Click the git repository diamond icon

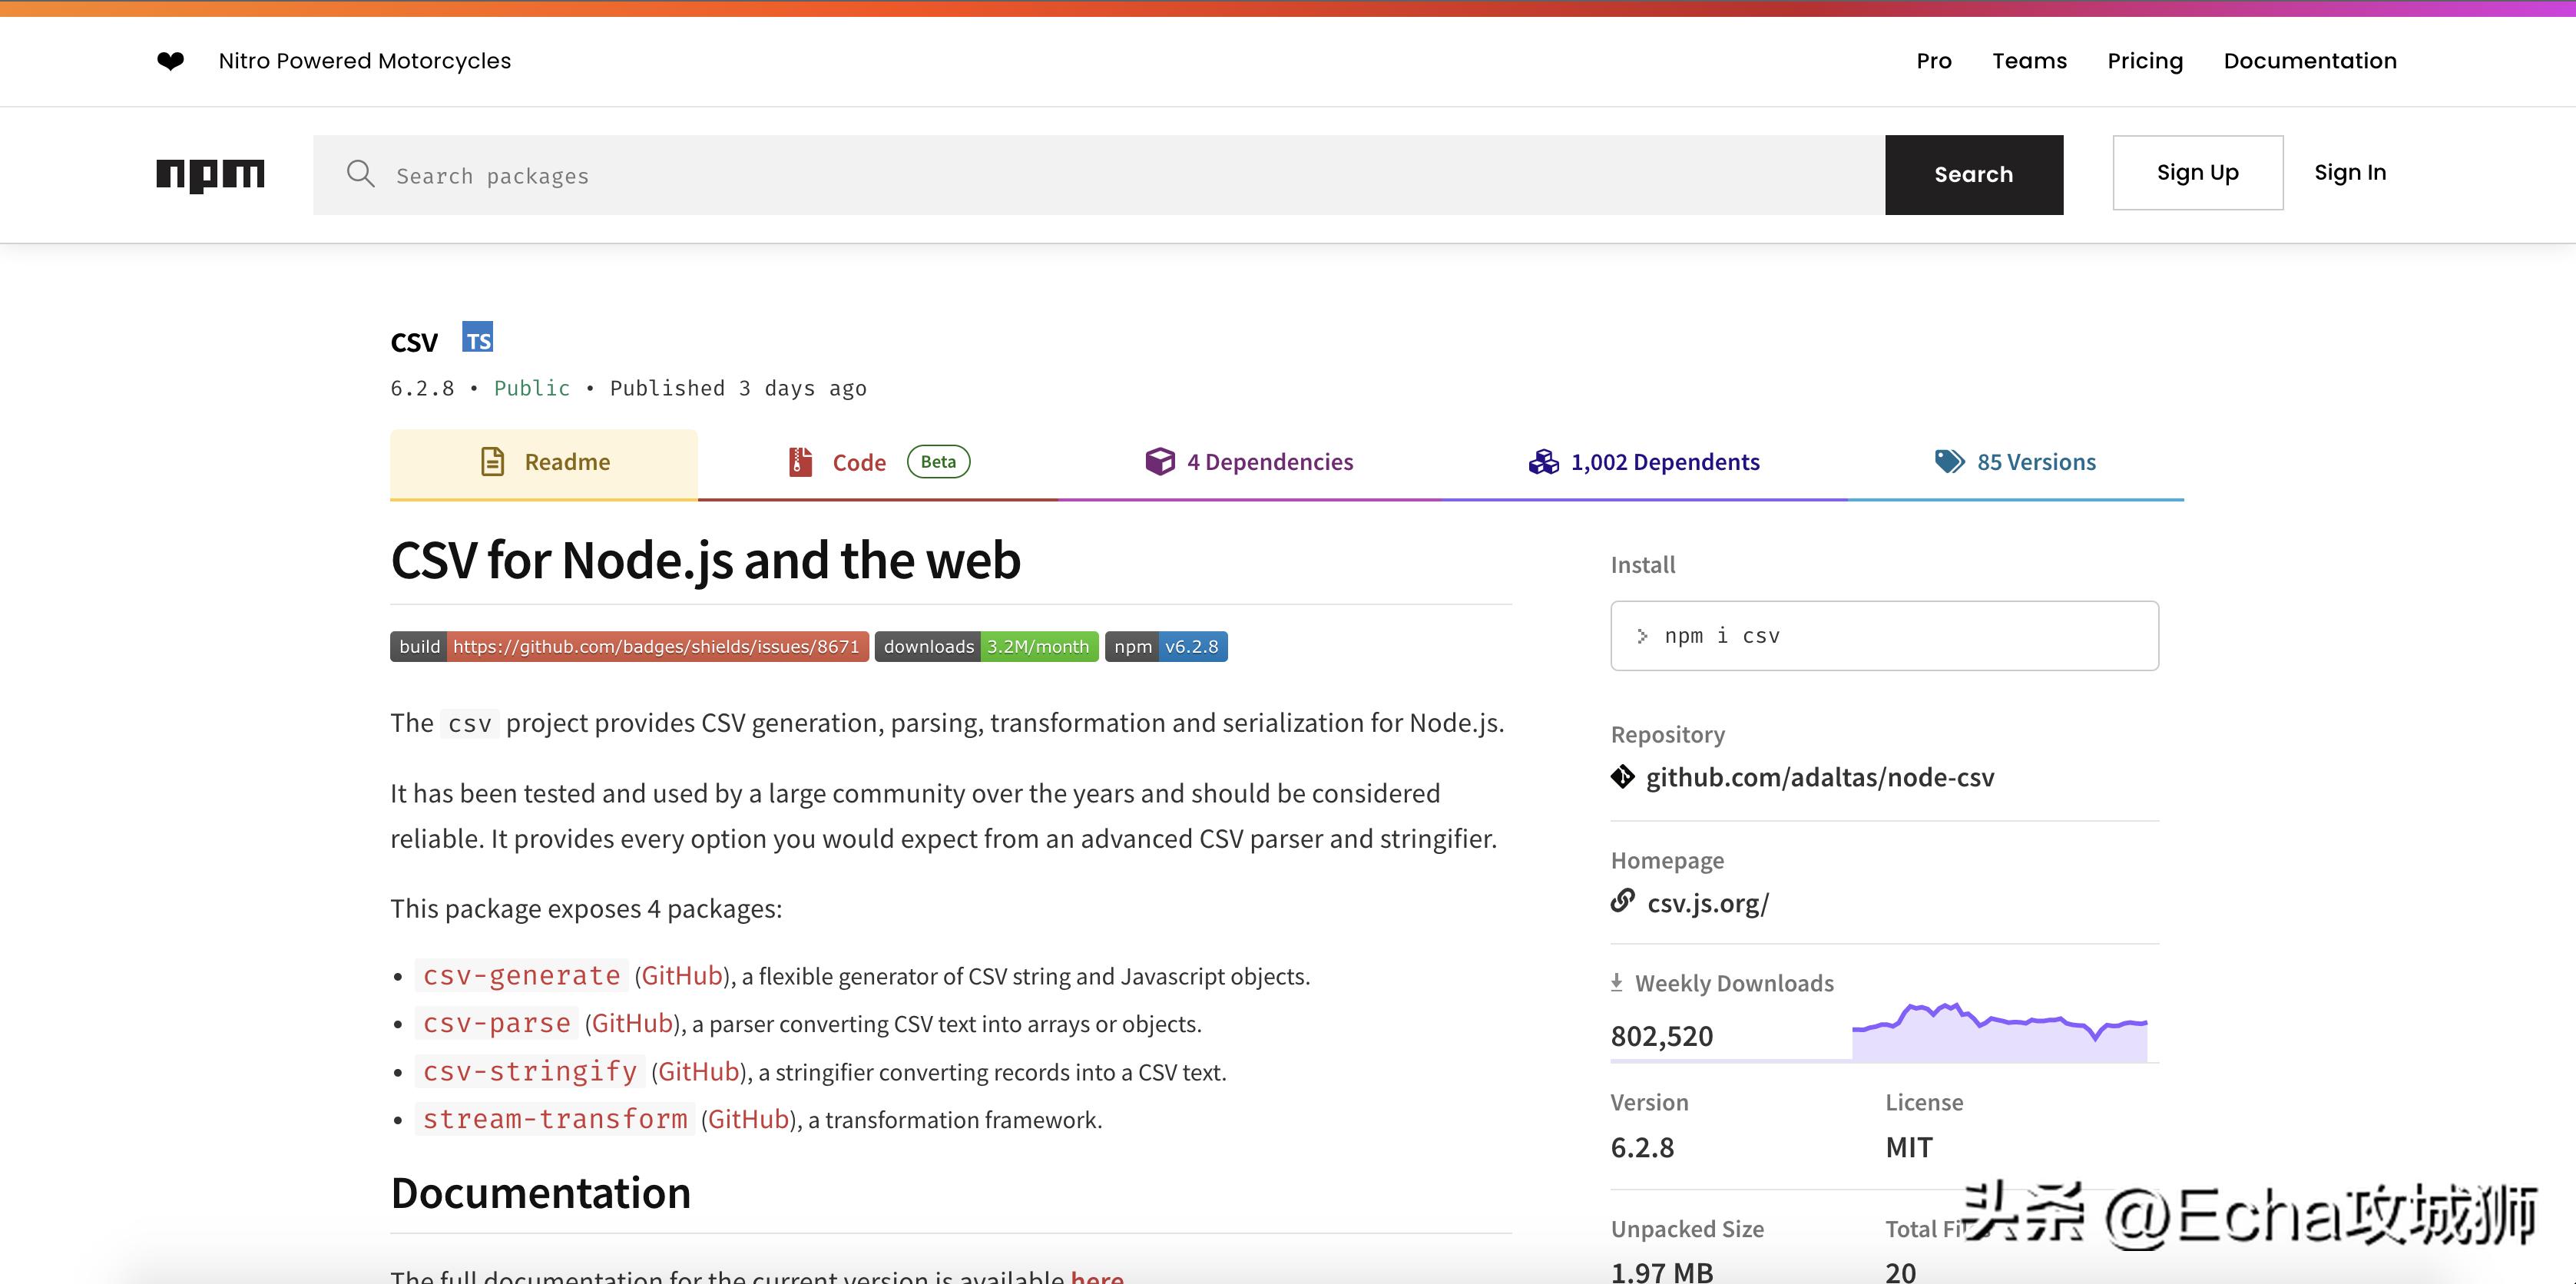click(x=1622, y=777)
